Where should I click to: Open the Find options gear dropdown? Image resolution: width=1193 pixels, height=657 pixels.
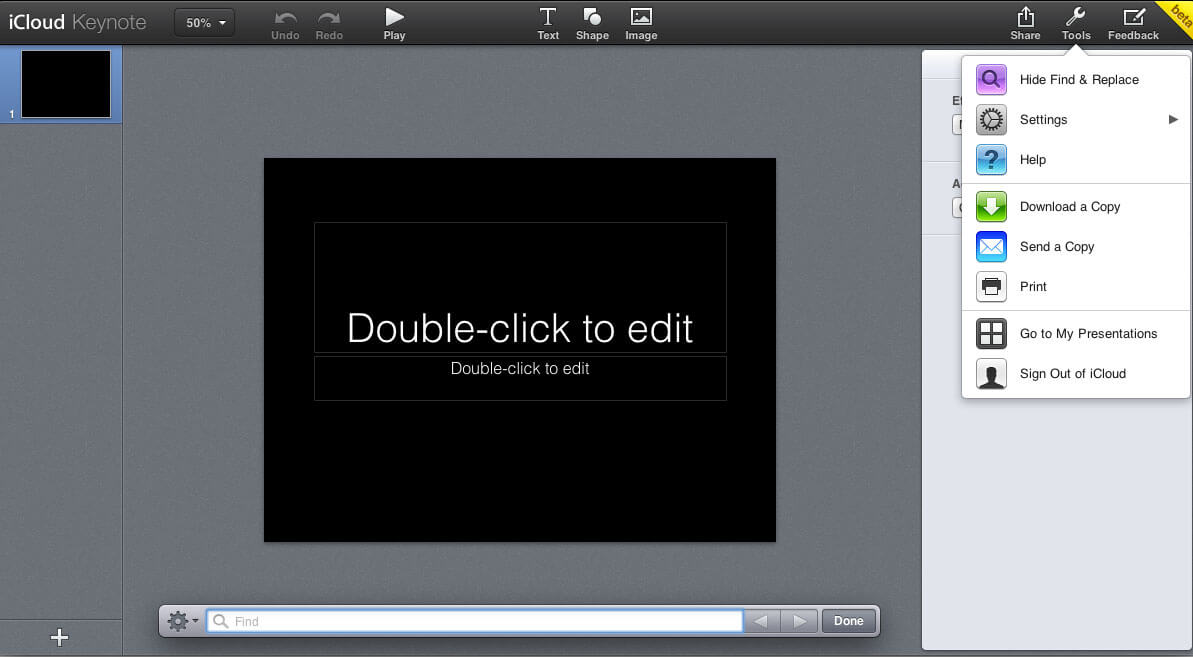[x=182, y=621]
